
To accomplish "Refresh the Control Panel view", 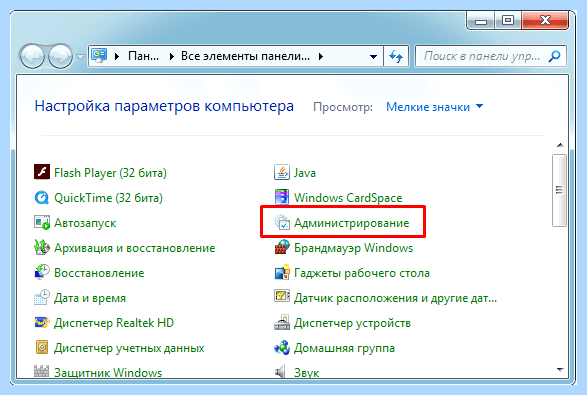I will [x=396, y=56].
